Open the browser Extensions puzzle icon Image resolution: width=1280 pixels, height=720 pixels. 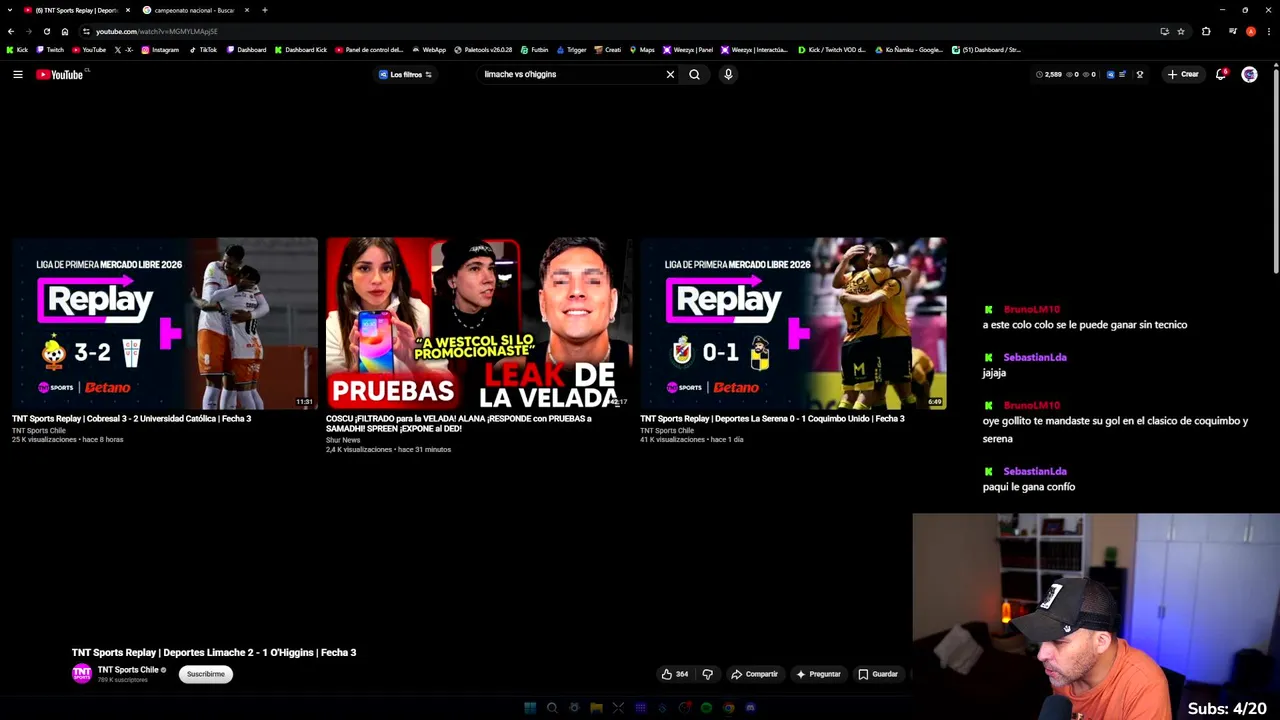(x=1206, y=31)
